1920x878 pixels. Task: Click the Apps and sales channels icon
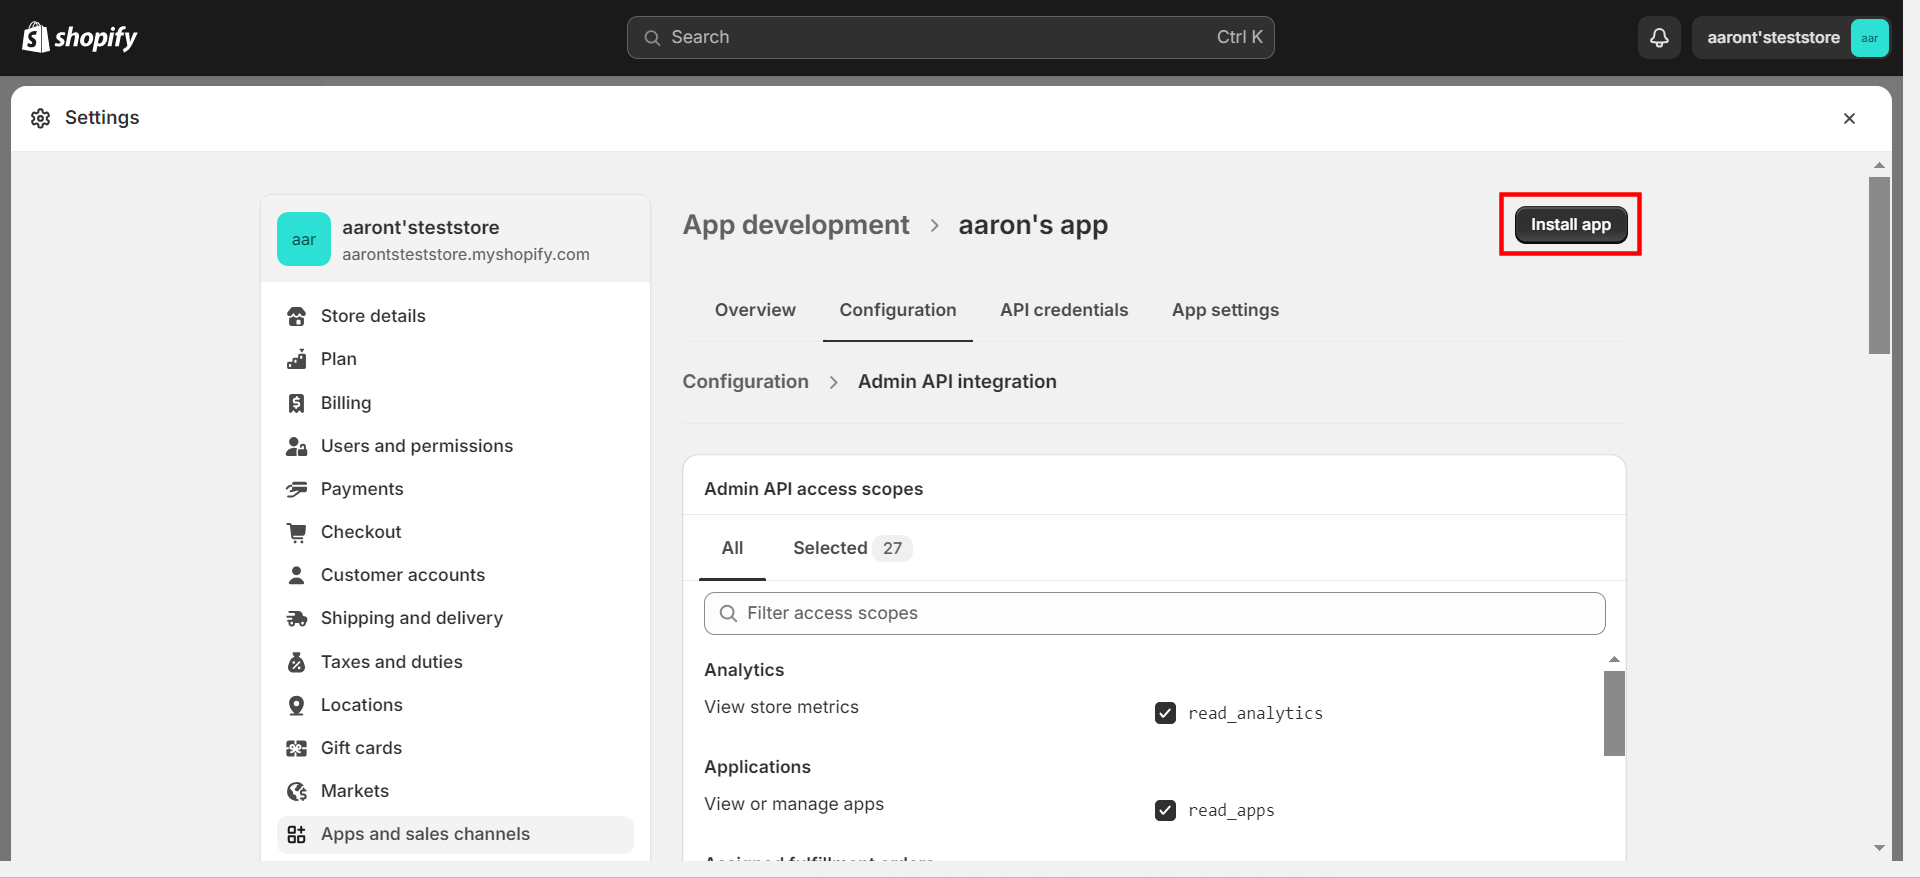click(297, 834)
